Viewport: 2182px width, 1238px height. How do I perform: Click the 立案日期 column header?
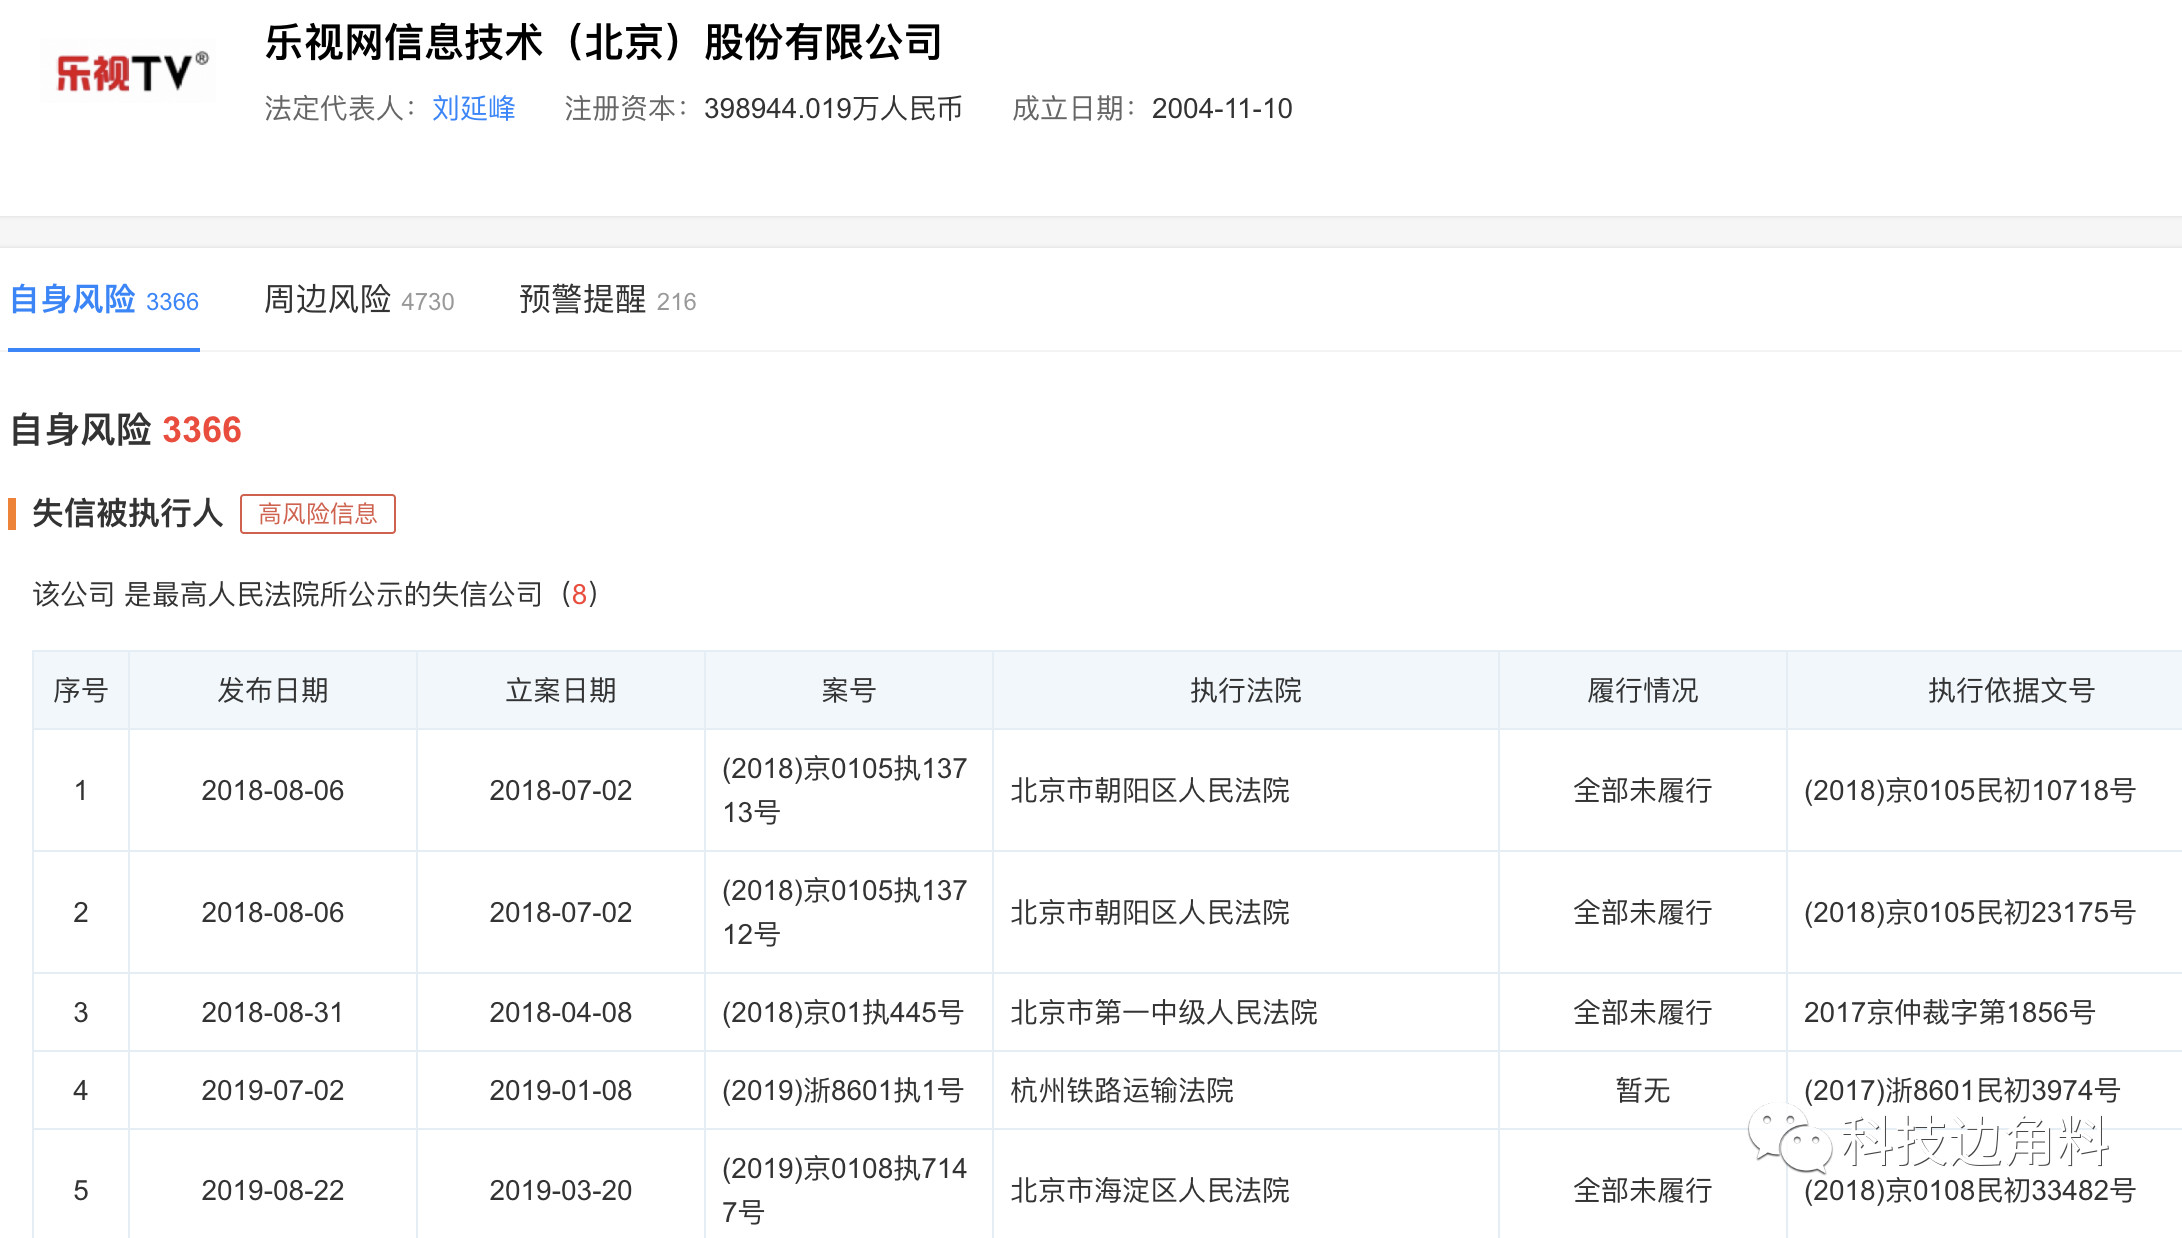561,690
